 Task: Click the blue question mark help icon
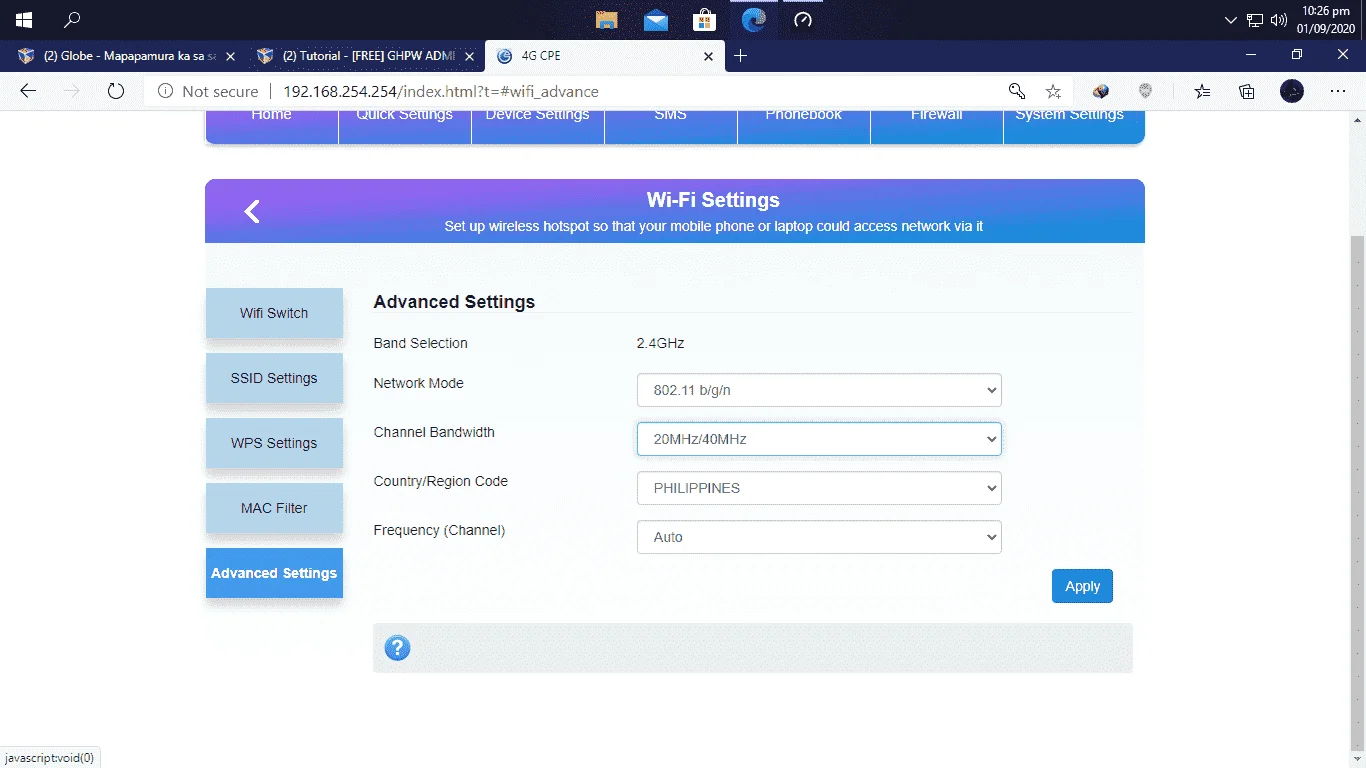point(397,648)
